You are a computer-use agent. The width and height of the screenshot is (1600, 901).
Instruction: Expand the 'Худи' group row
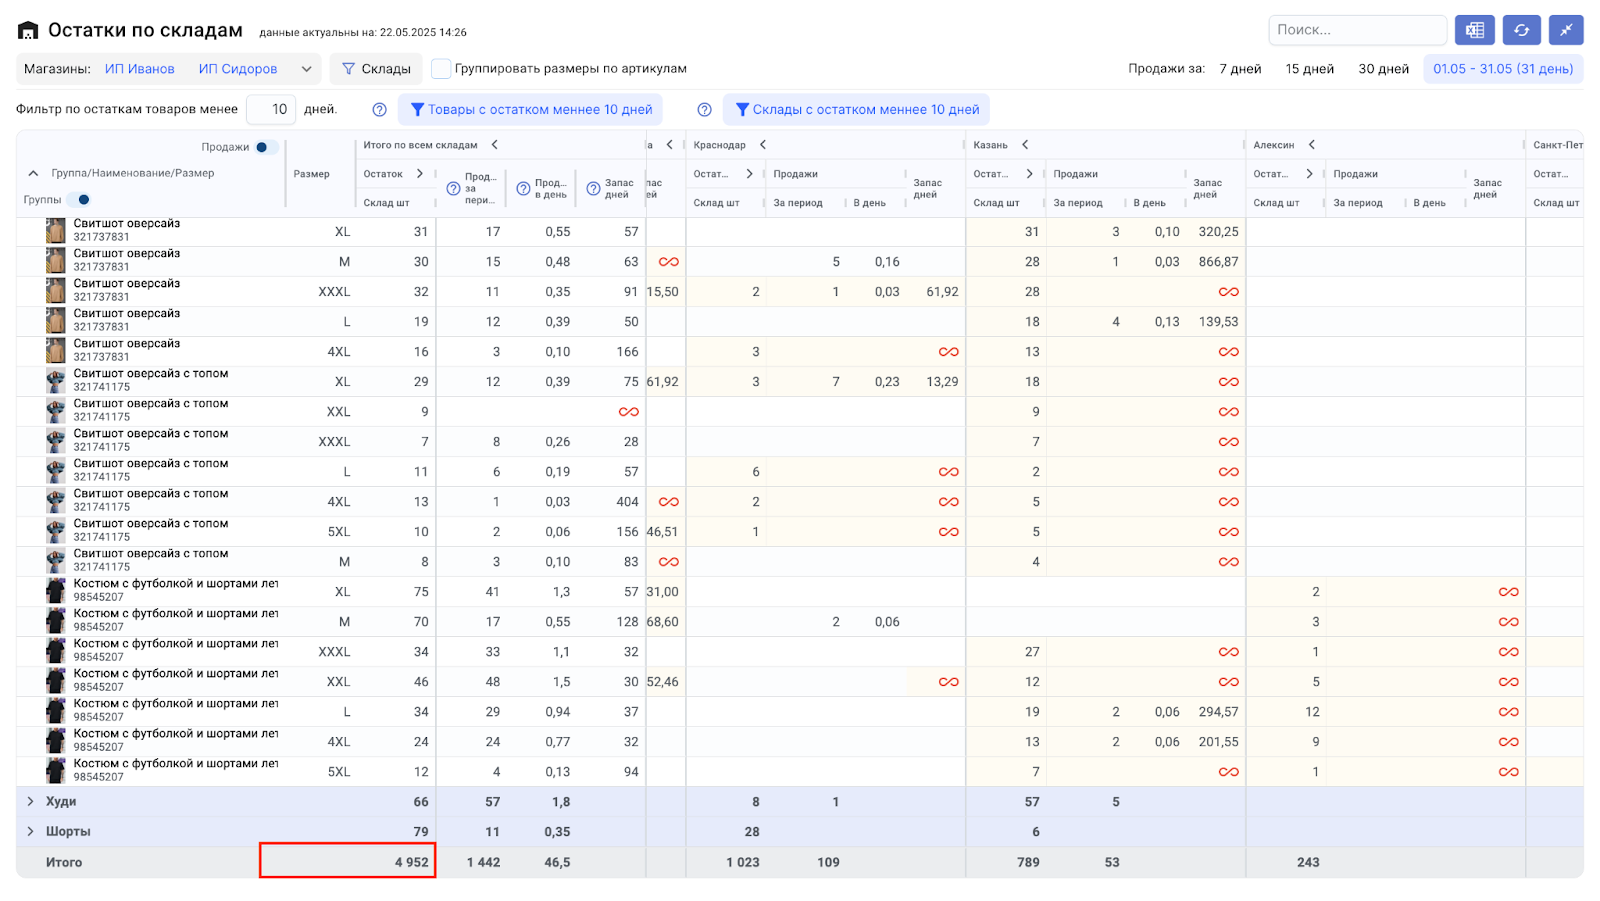coord(30,802)
